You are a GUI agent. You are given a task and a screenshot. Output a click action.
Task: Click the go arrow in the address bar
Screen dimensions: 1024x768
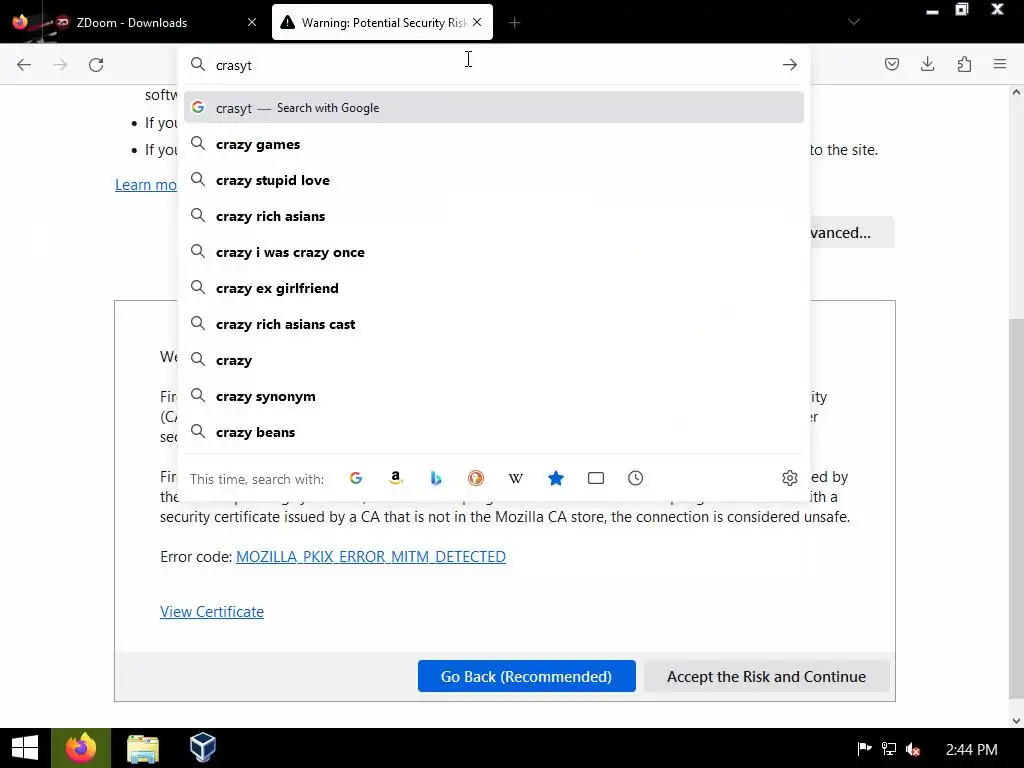coord(790,65)
